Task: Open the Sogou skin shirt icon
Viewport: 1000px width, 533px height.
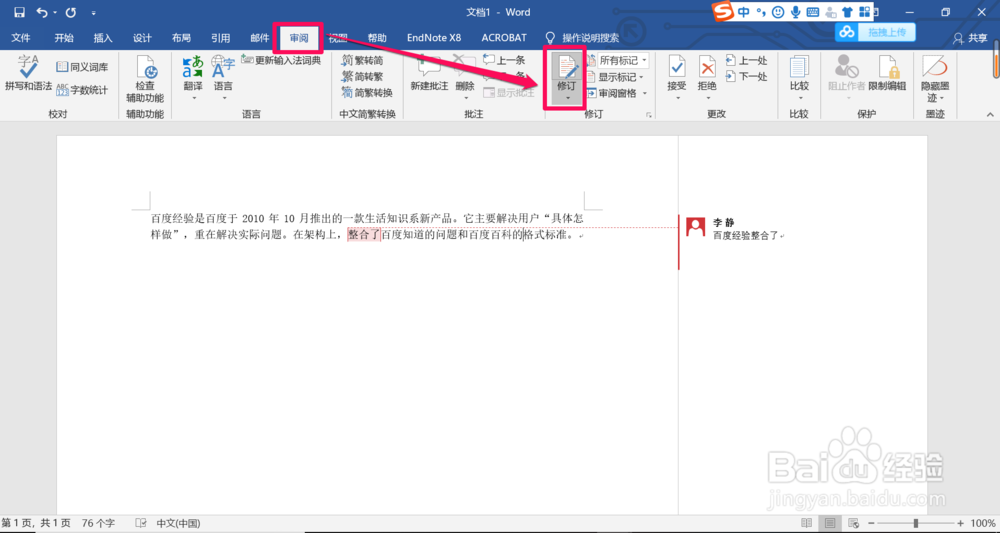Action: [x=847, y=12]
